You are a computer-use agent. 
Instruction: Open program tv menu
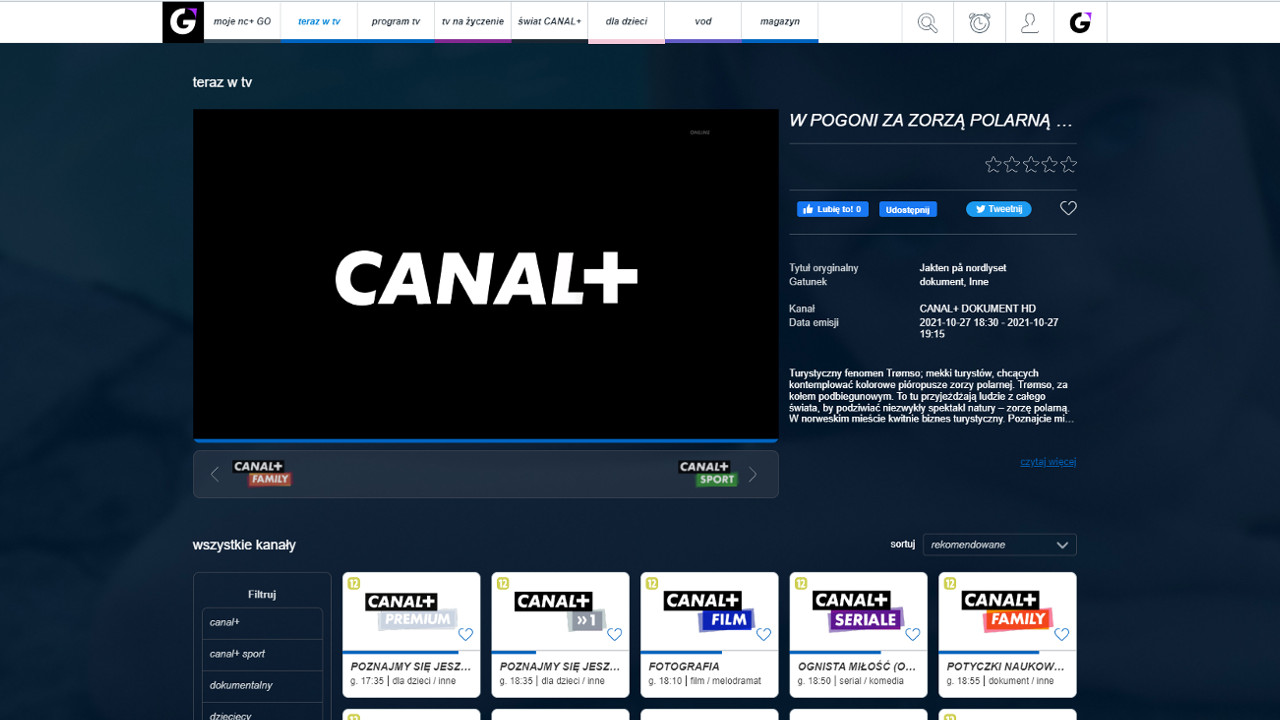(x=396, y=21)
